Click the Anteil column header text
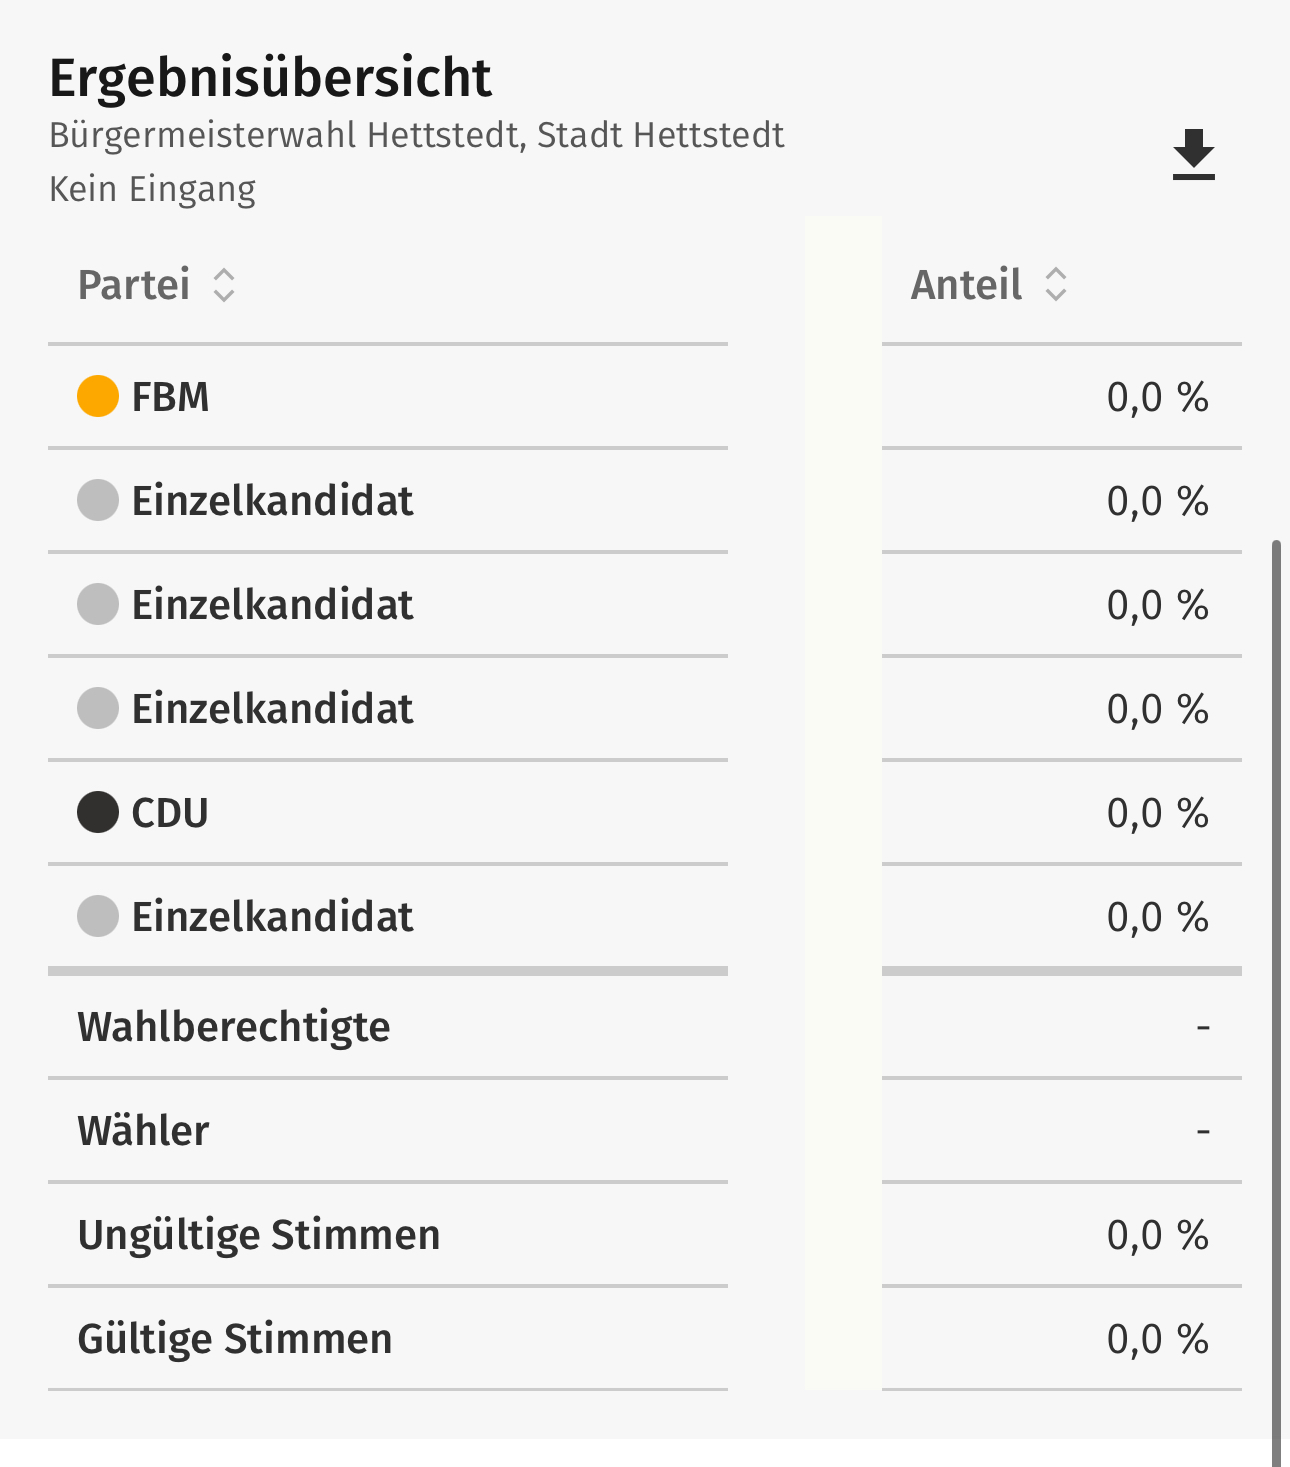Image resolution: width=1290 pixels, height=1467 pixels. (966, 285)
